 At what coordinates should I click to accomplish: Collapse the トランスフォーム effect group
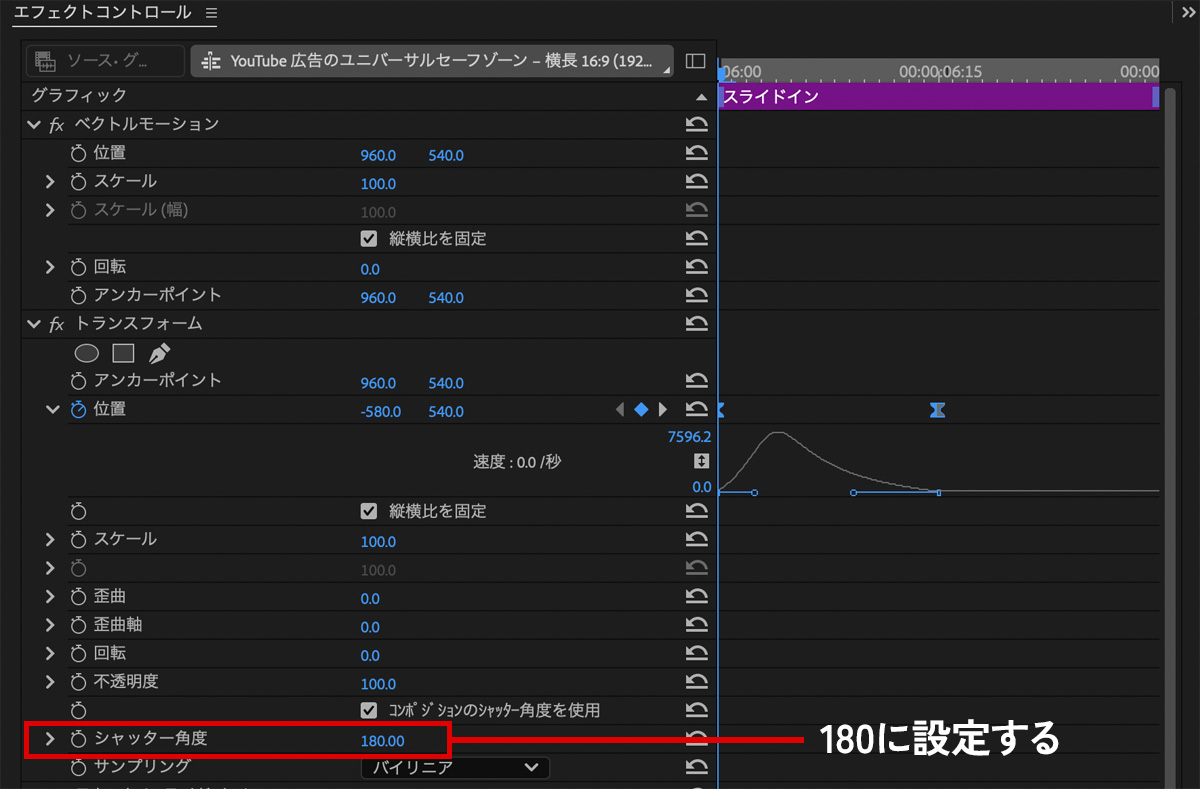tap(35, 325)
